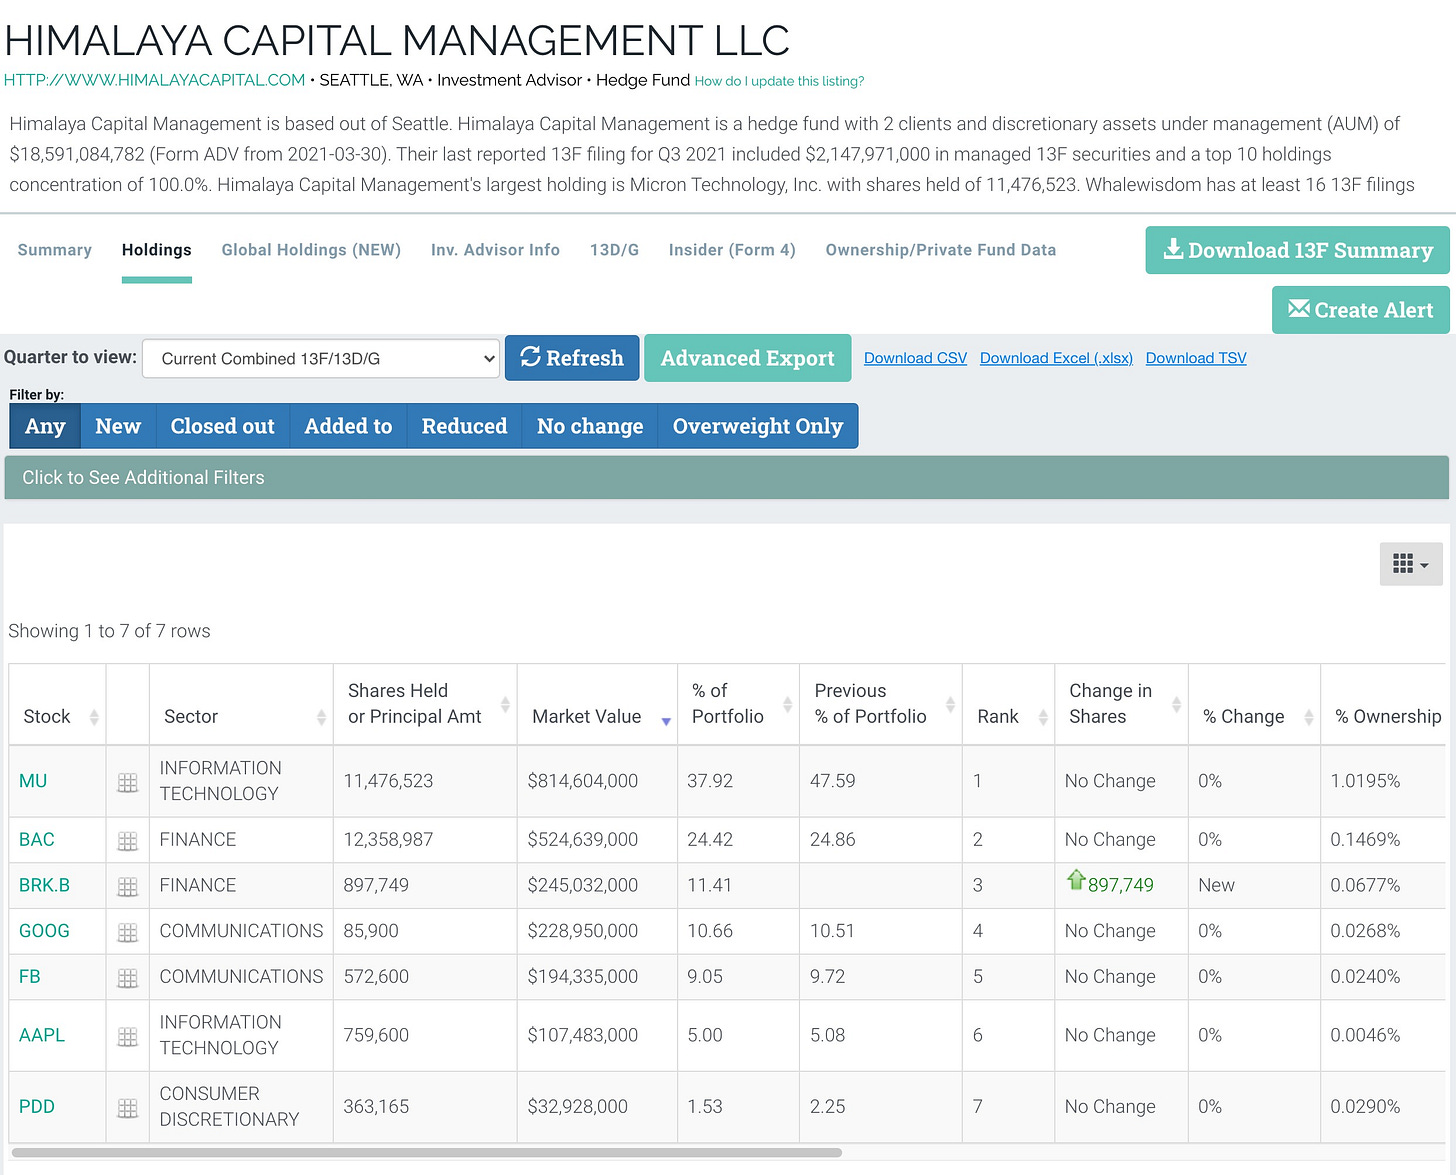The width and height of the screenshot is (1456, 1175).
Task: Click Download 13F Summary button
Action: pos(1297,250)
